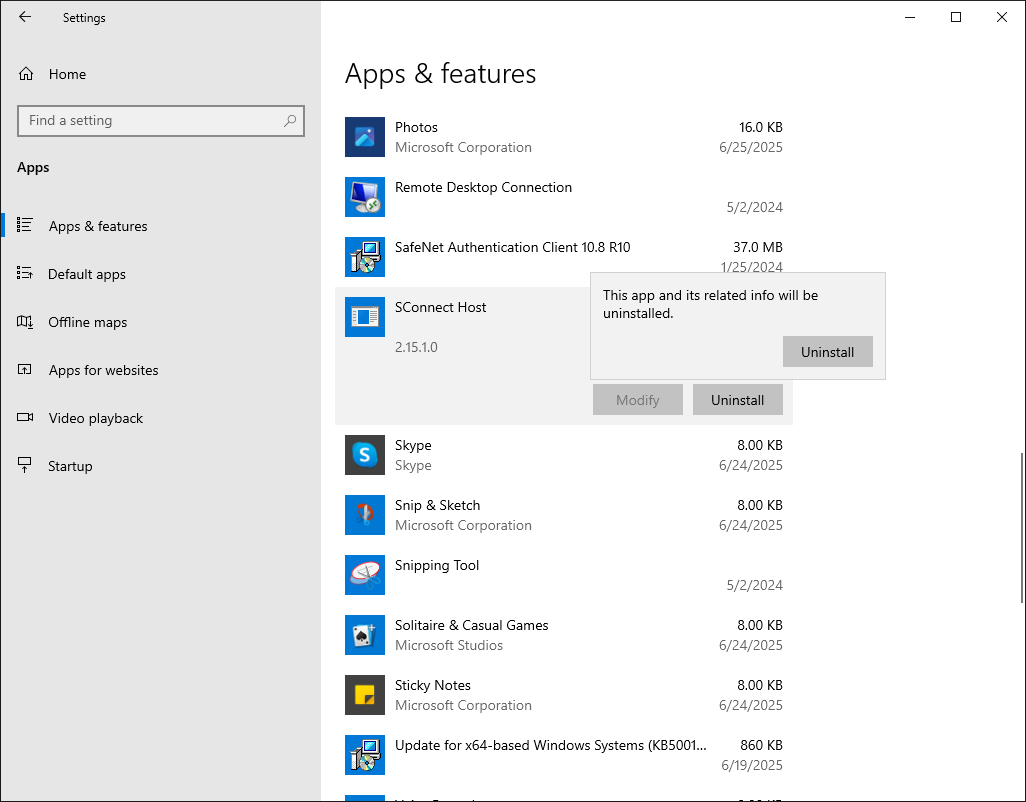This screenshot has width=1026, height=802.
Task: Click the search magnifier icon
Action: (x=290, y=120)
